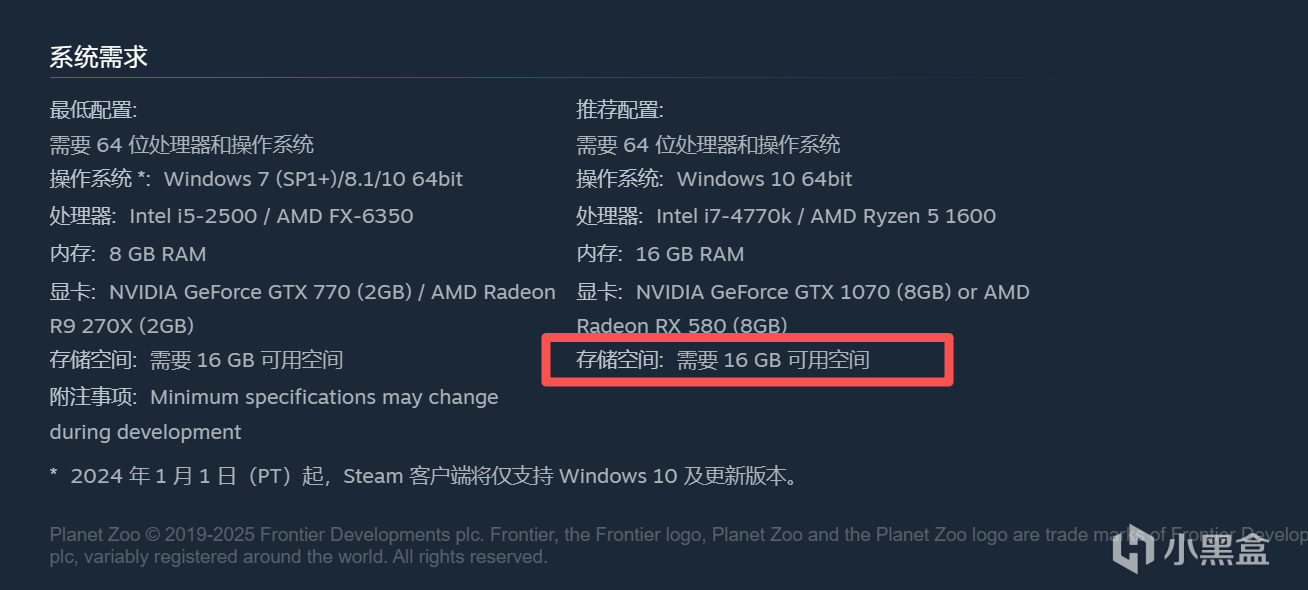1308x590 pixels.
Task: Click the Radeon RX 580 (8GB) text
Action: [x=682, y=326]
